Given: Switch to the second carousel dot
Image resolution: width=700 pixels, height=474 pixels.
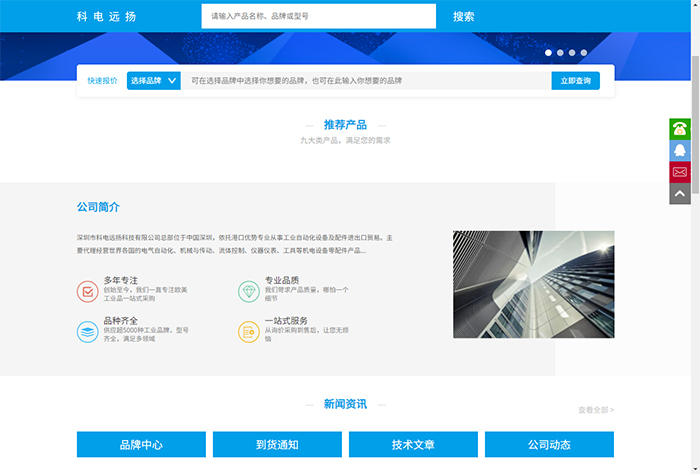Looking at the screenshot, I should (x=560, y=52).
